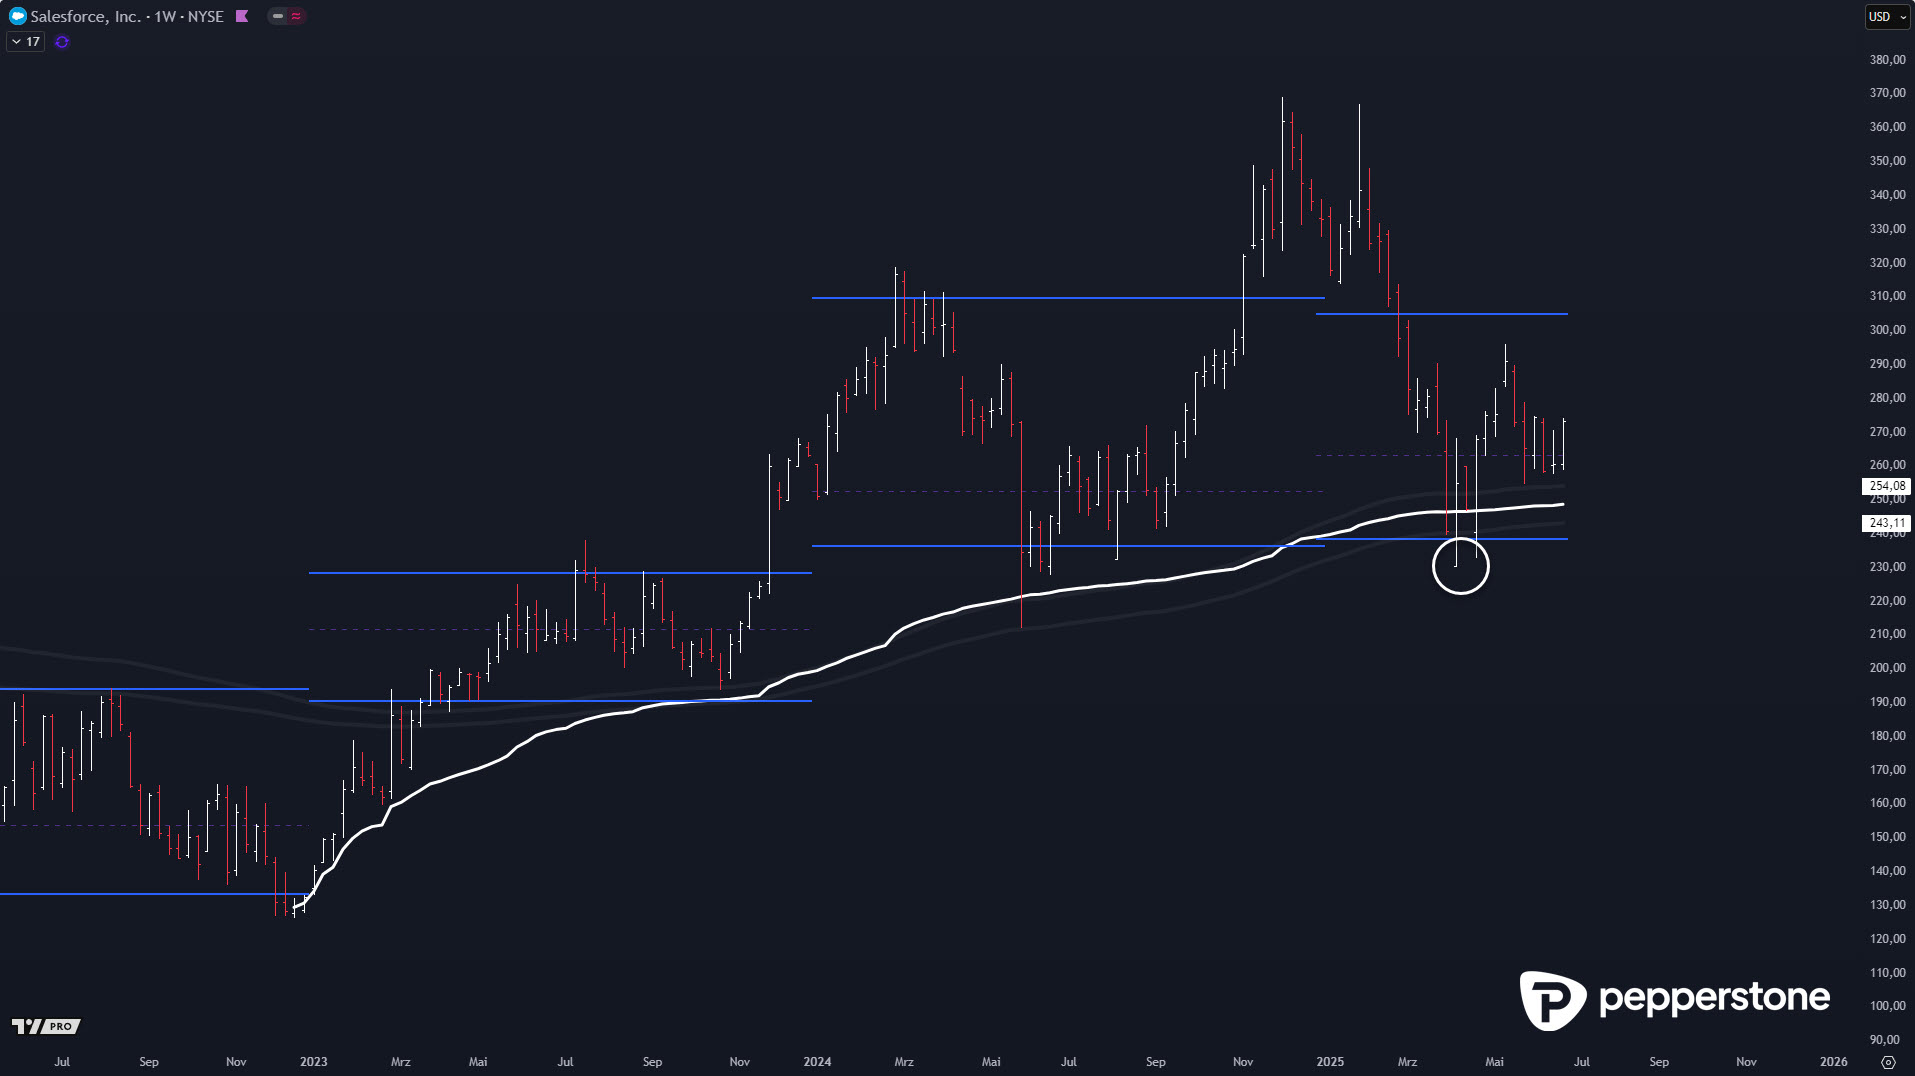Click the Salesforce, Inc. symbol title
Viewport: 1915px width, 1076px height.
pos(85,16)
